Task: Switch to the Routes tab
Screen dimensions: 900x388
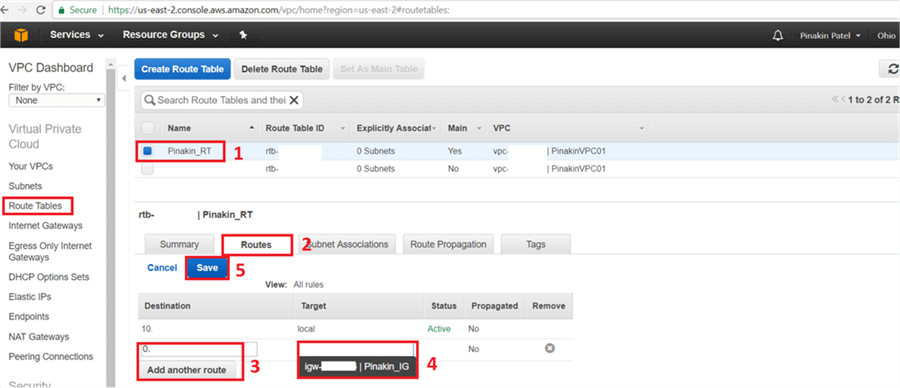Action: [257, 245]
